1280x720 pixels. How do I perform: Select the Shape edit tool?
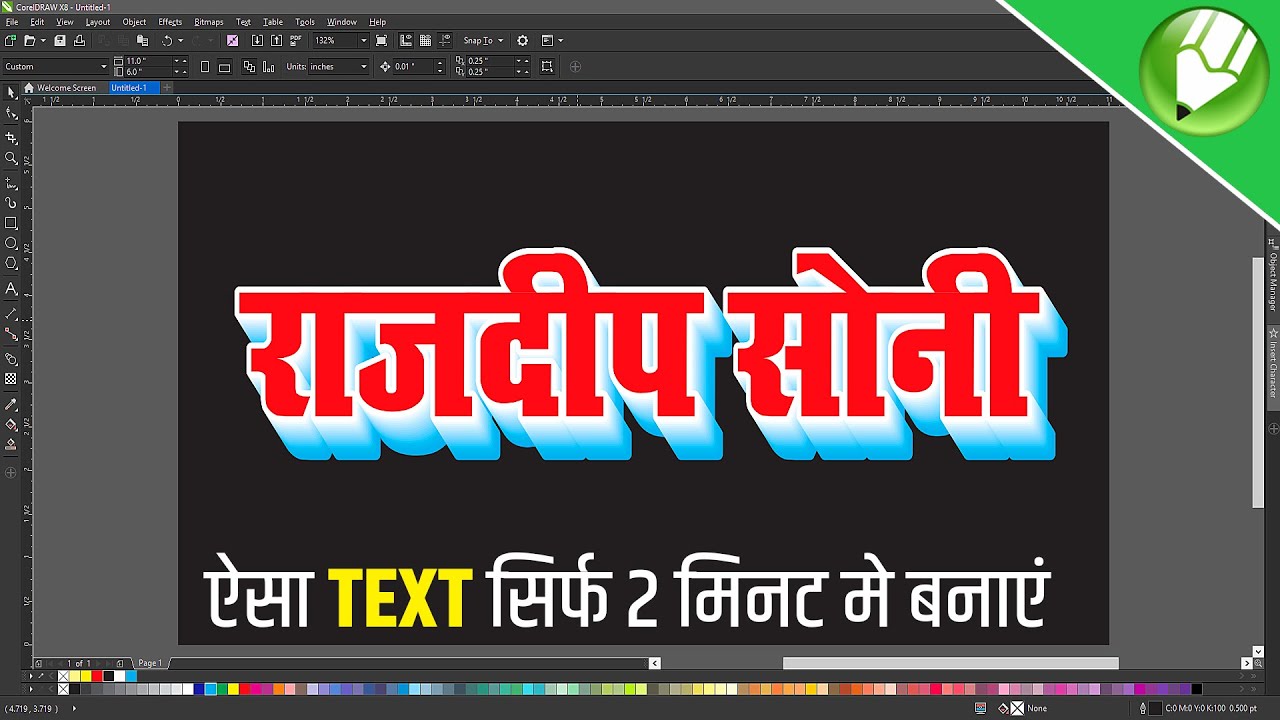click(x=11, y=114)
